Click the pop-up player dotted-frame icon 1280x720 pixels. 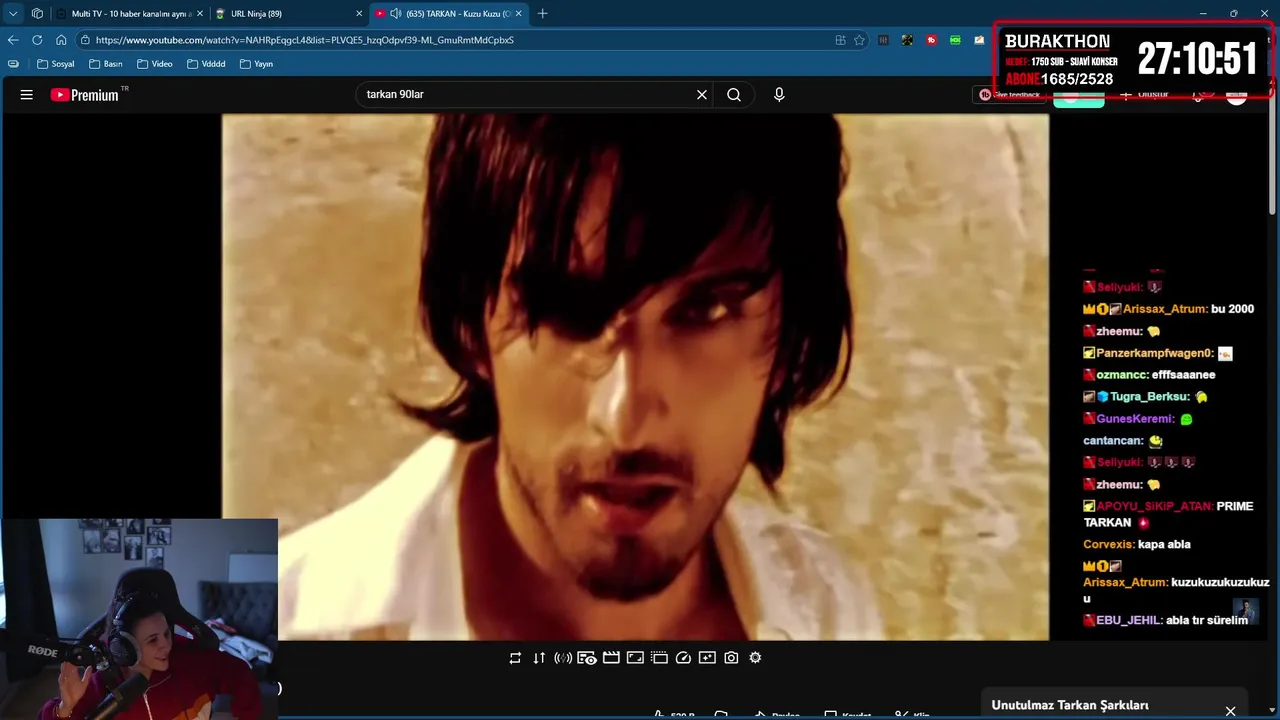tap(659, 658)
